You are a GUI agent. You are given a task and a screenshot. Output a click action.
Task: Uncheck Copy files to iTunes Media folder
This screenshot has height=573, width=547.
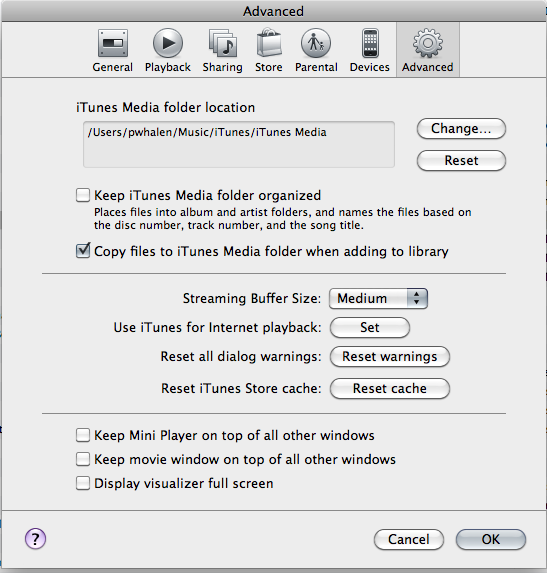(83, 251)
